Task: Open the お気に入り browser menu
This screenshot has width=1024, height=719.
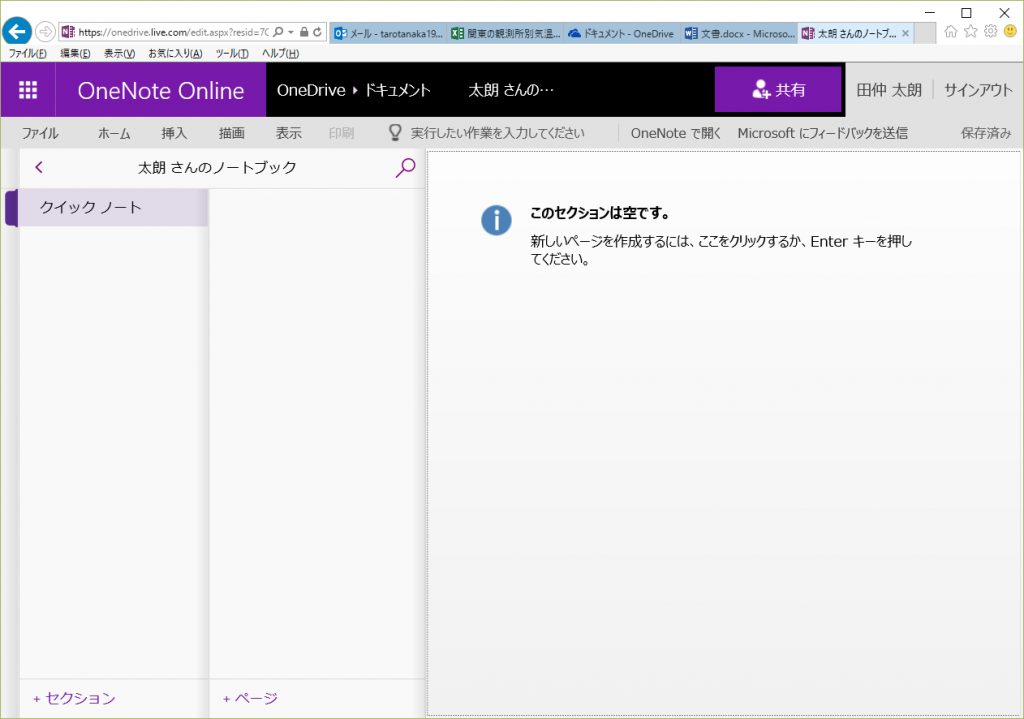Action: coord(175,53)
